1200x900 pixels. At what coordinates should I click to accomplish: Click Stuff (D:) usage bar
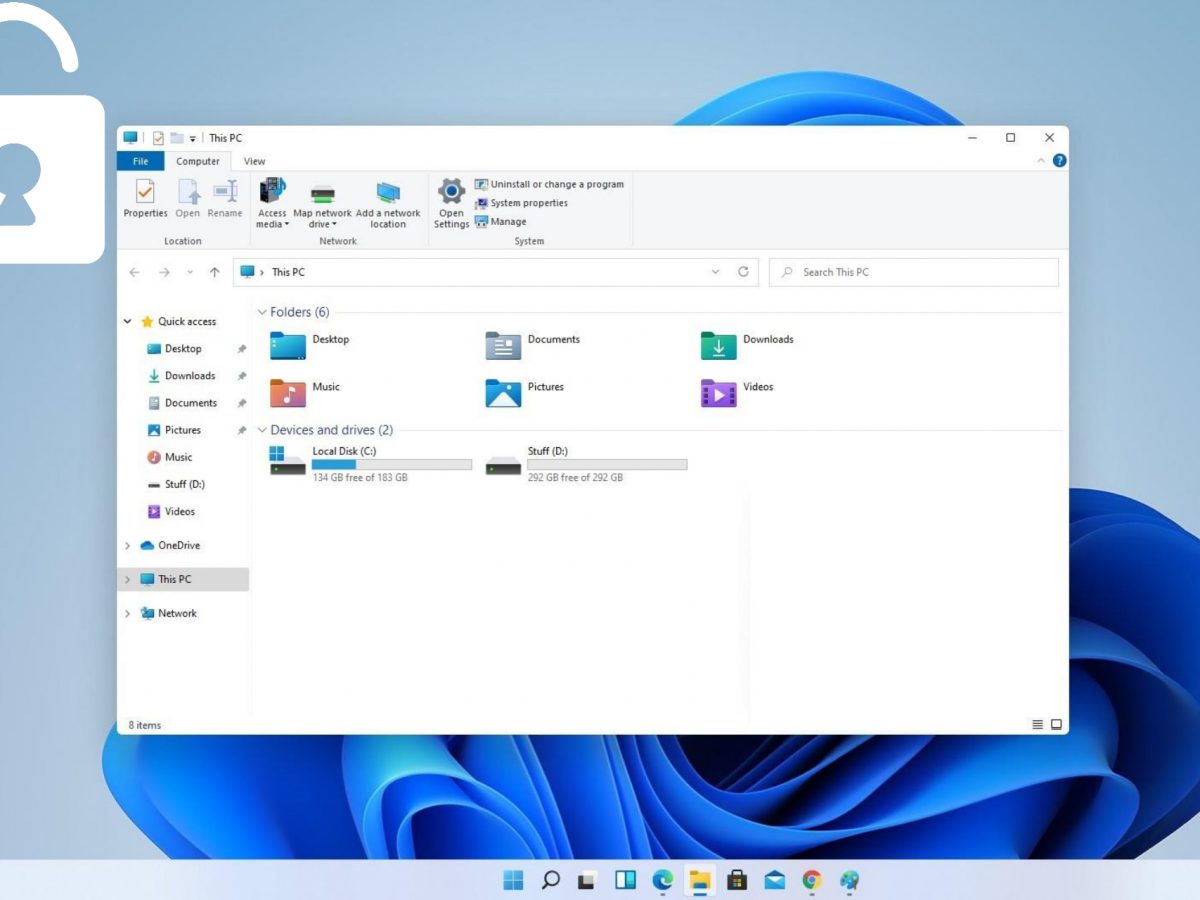pos(607,465)
